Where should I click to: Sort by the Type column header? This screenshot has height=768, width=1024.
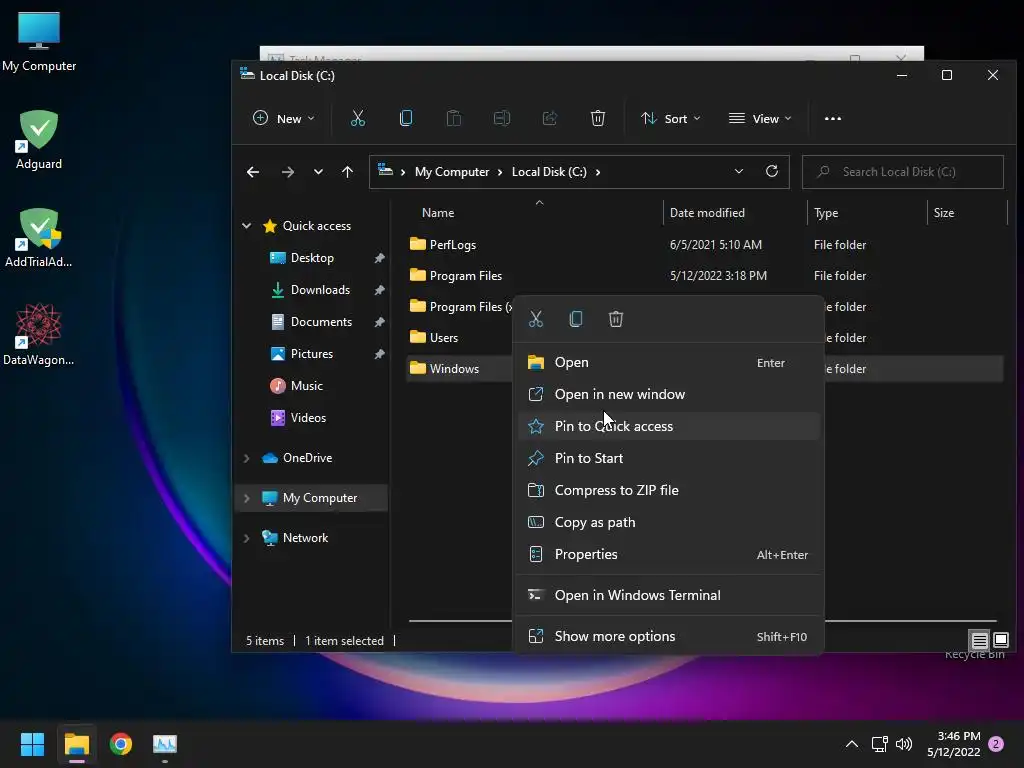826,213
